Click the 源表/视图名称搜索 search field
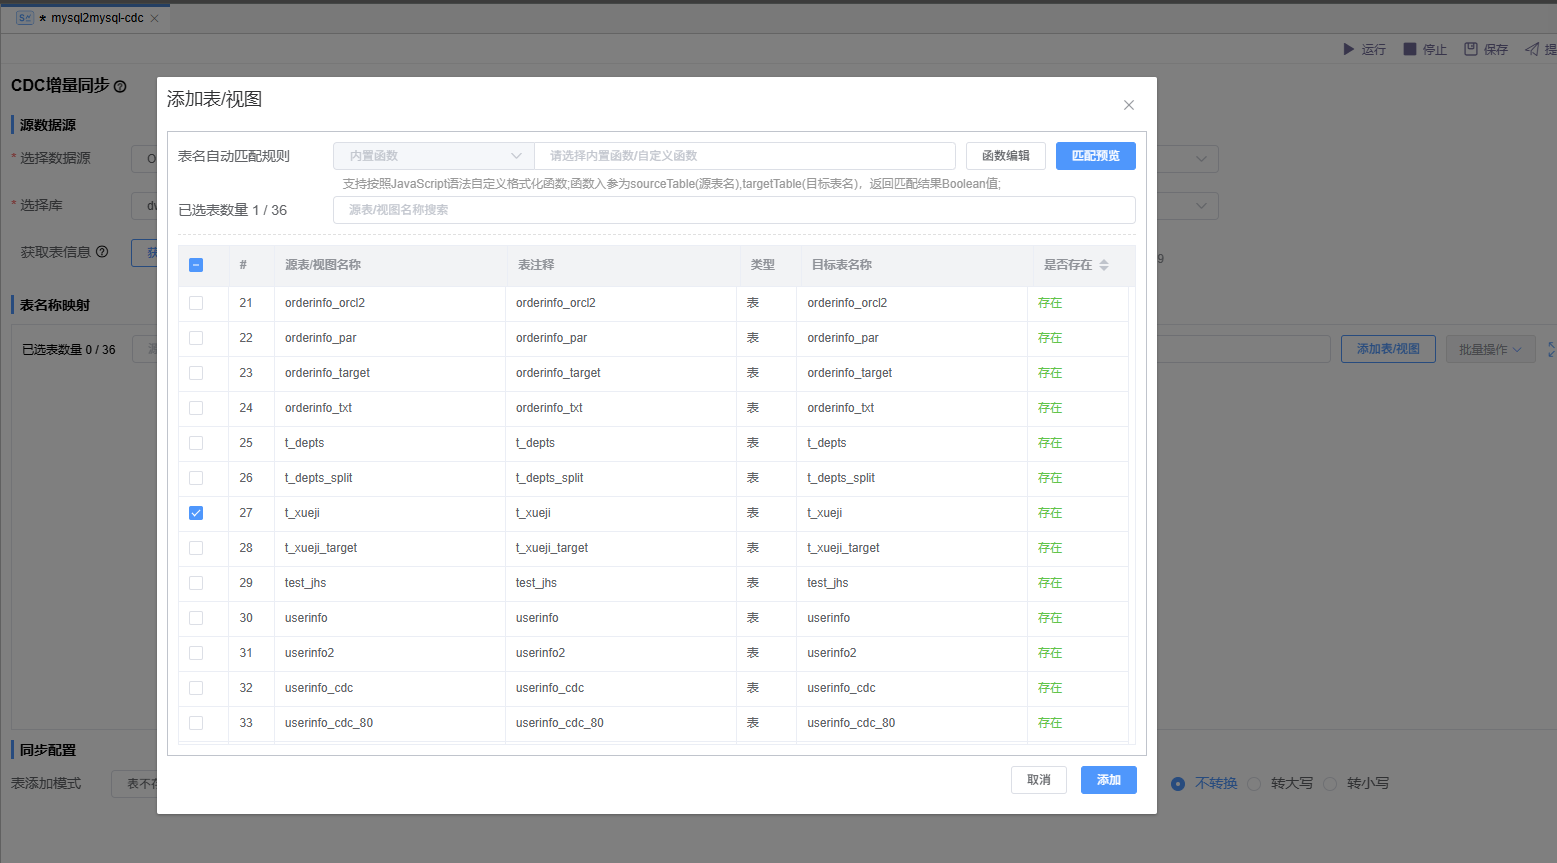 point(733,210)
